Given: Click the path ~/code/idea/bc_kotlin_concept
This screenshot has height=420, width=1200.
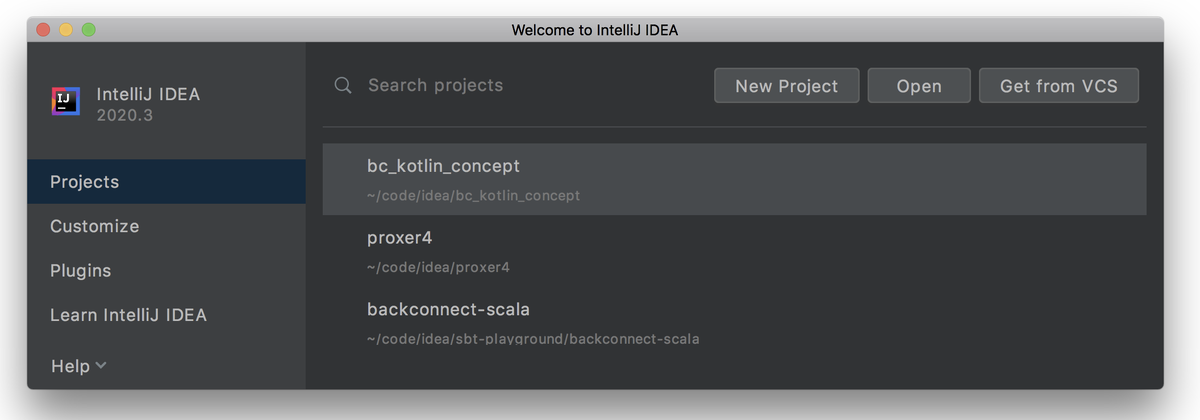Looking at the screenshot, I should pos(473,196).
